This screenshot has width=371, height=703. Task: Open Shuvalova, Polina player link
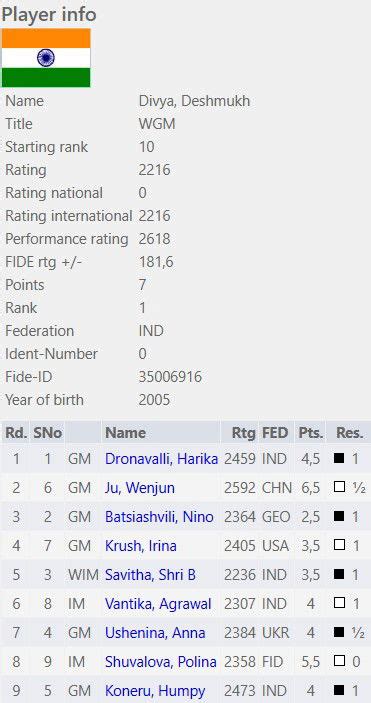point(161,662)
